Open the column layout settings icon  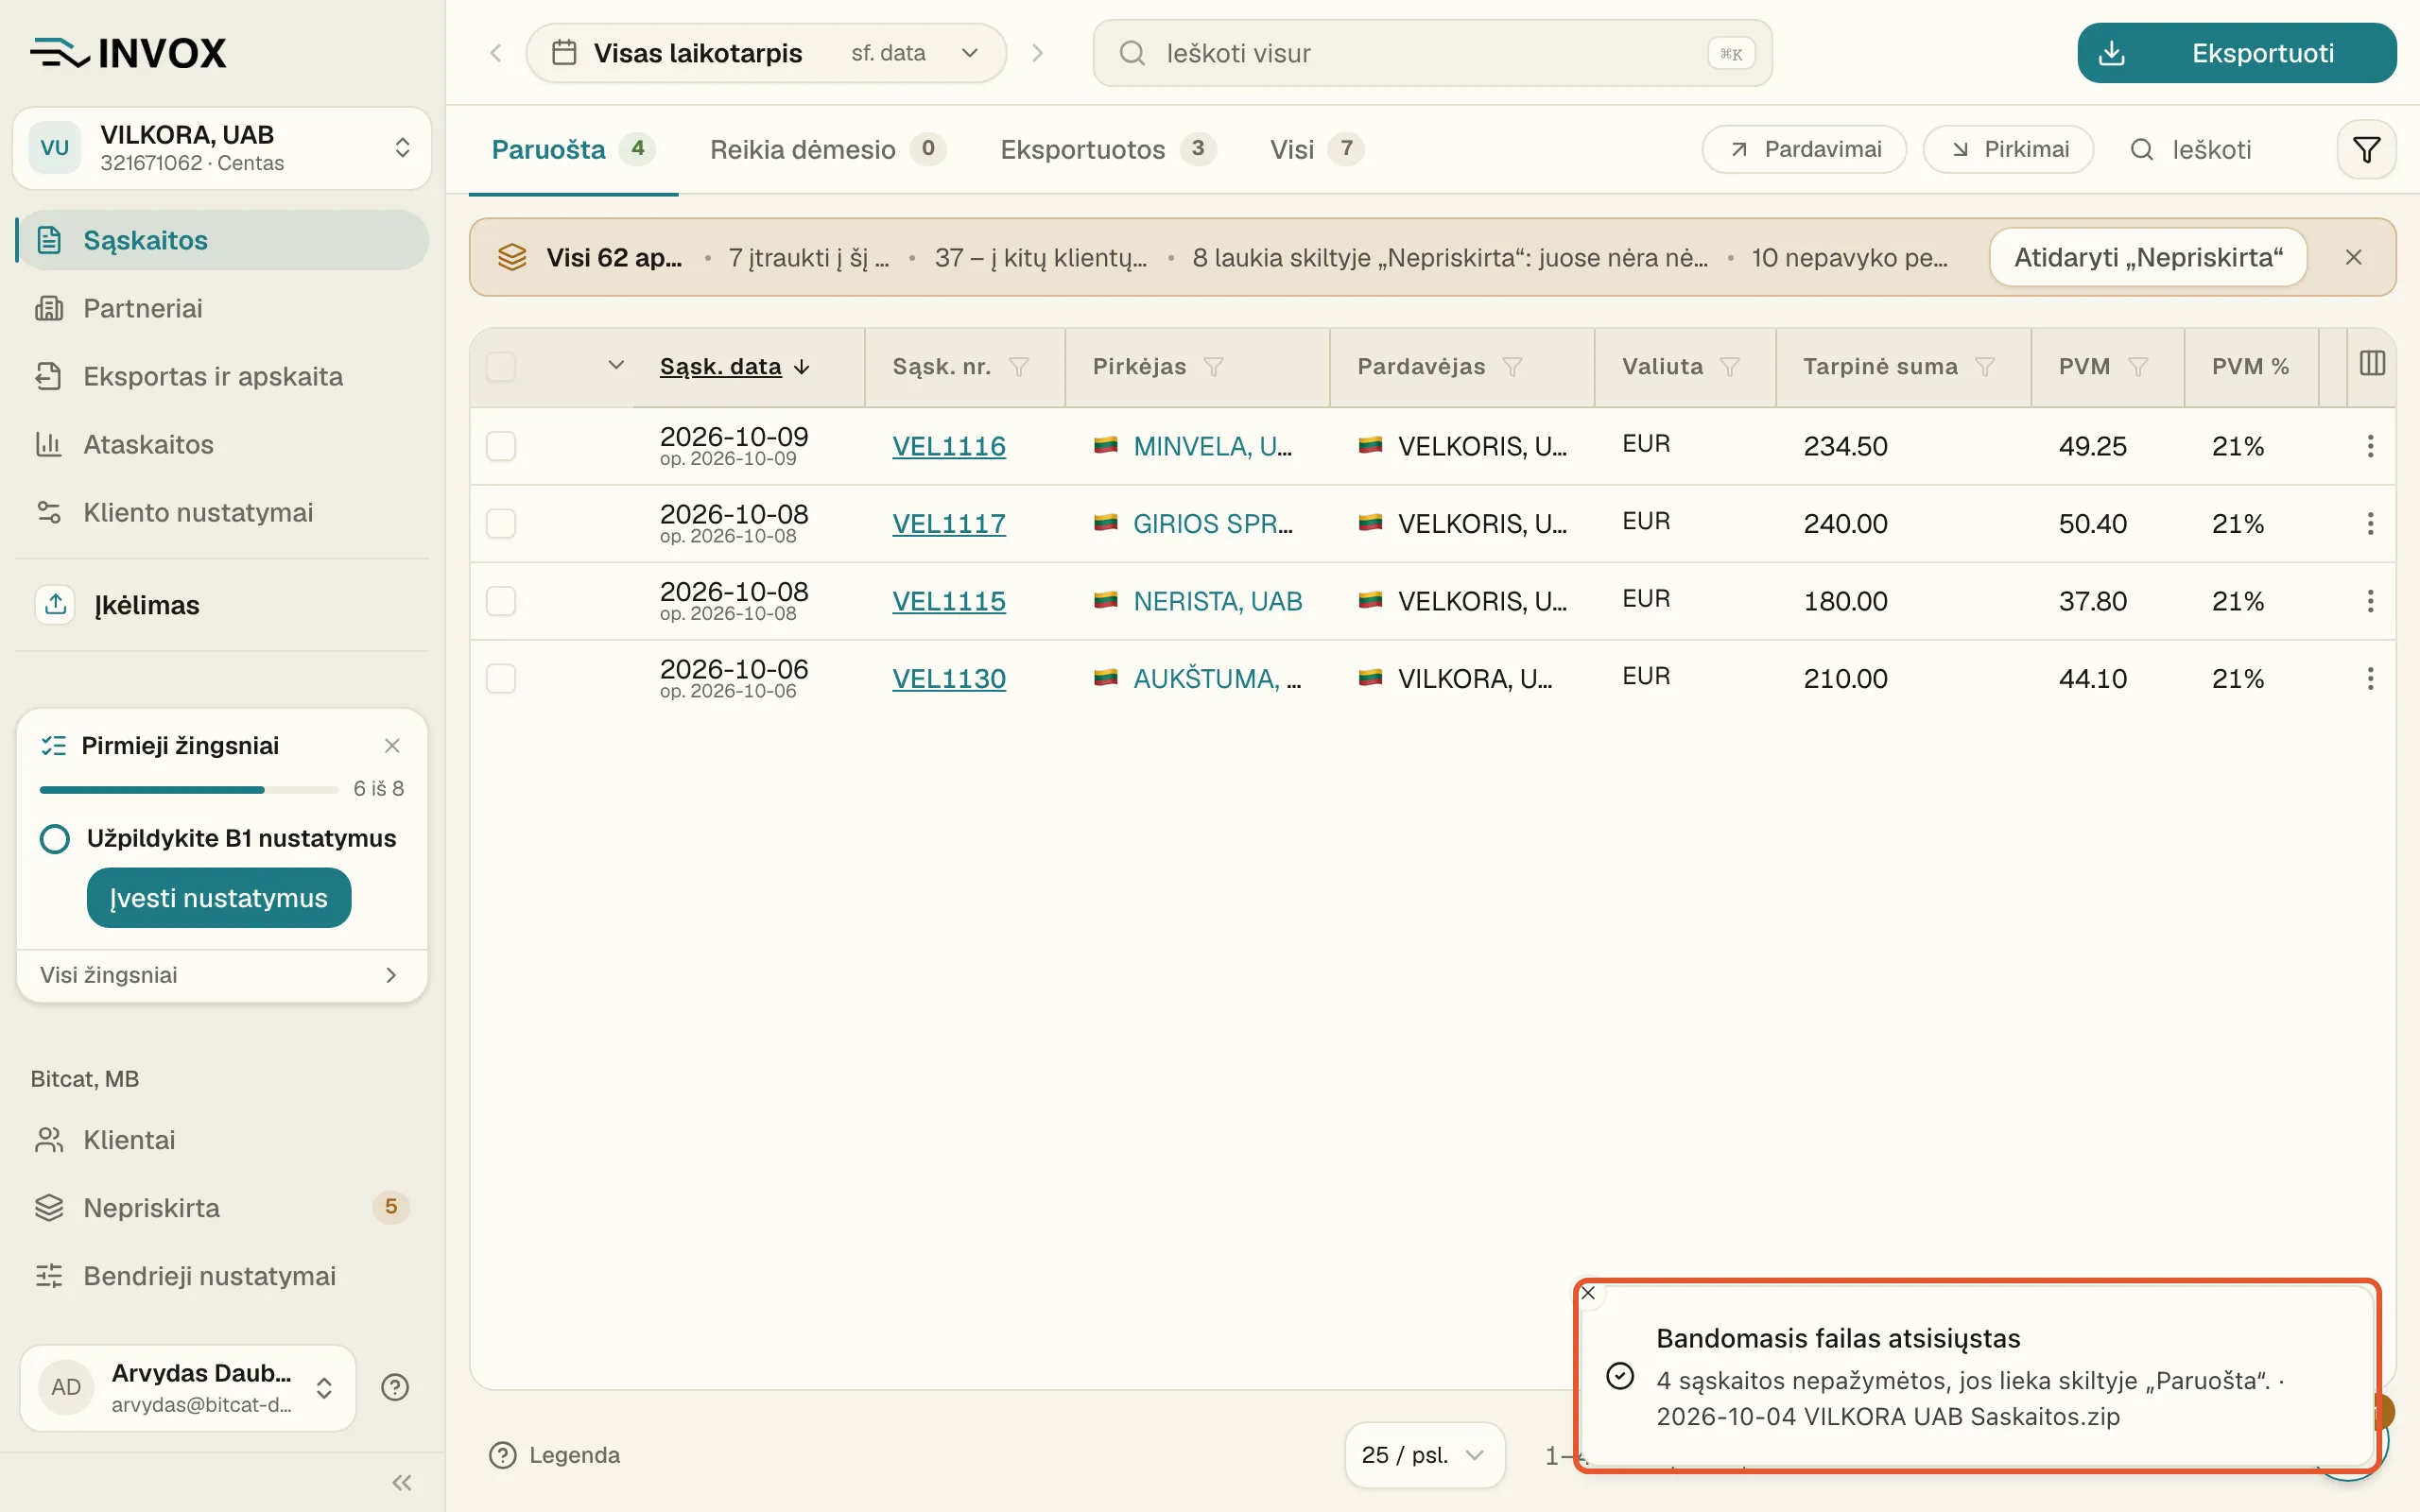(2372, 364)
